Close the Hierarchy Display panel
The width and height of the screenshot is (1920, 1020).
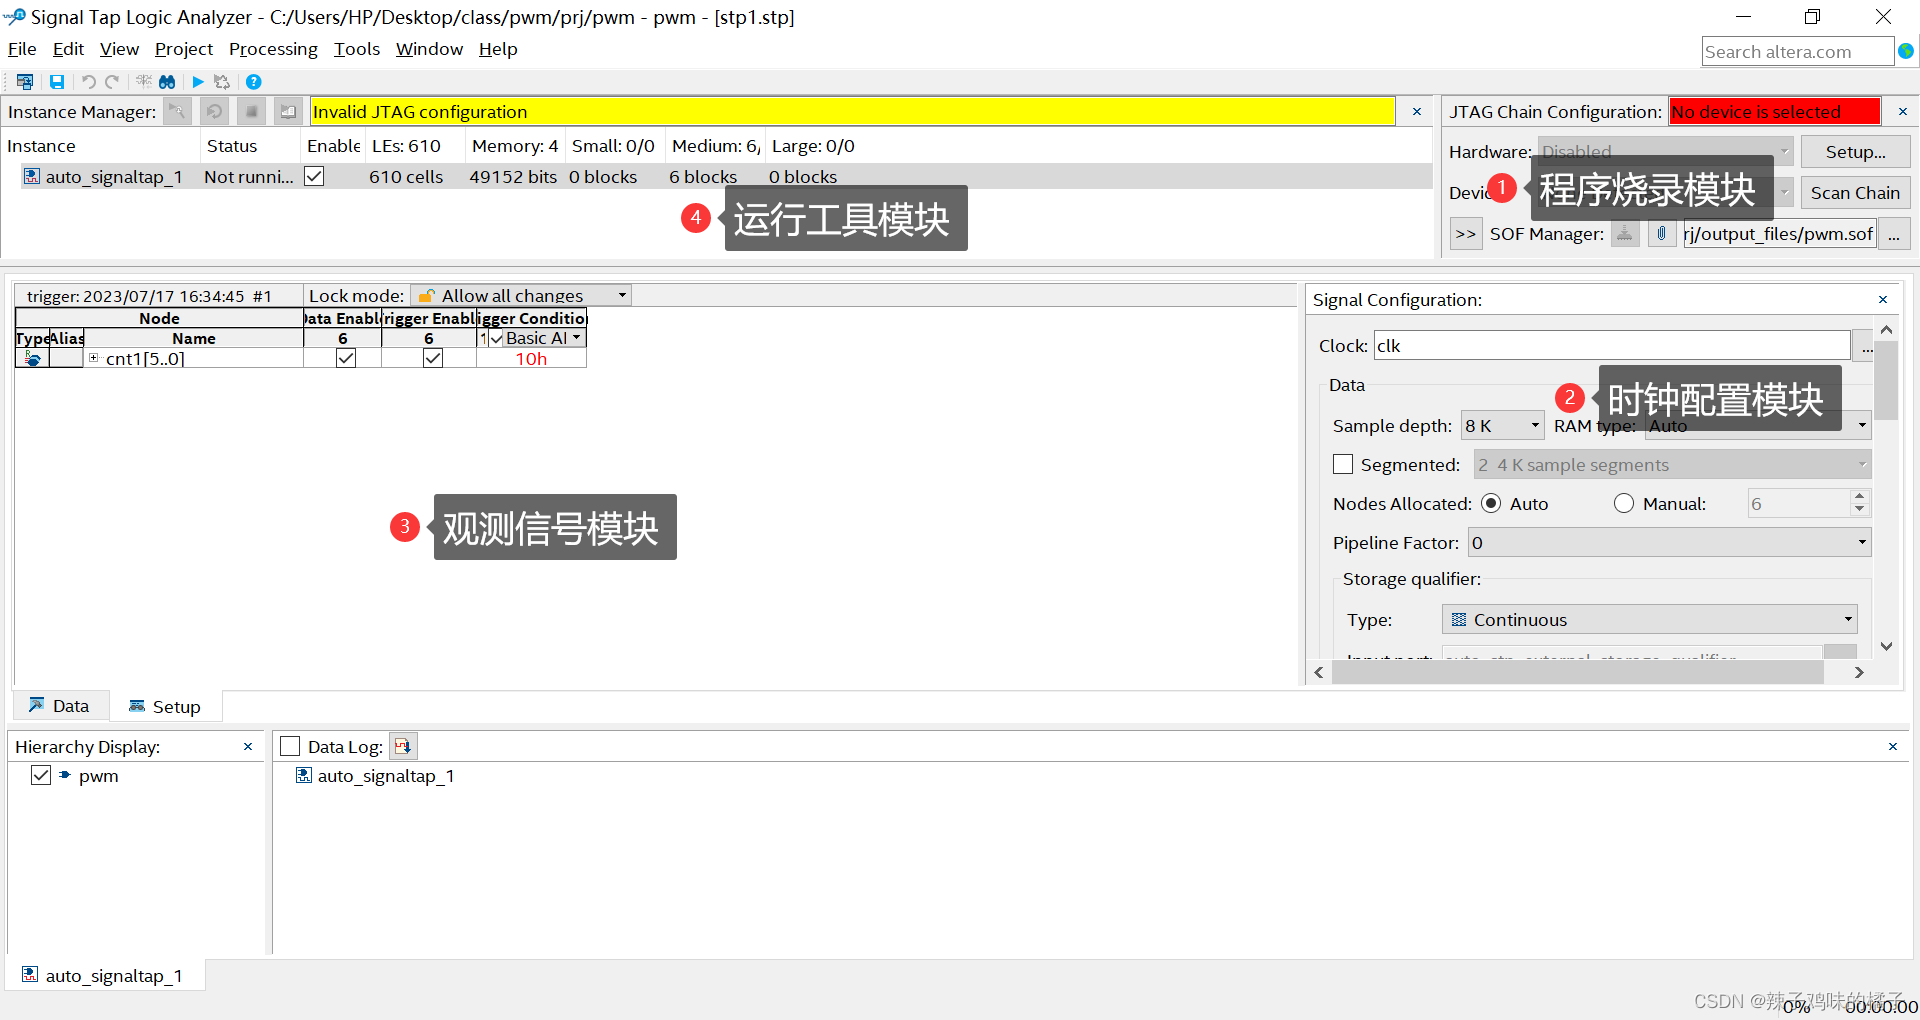coord(248,747)
